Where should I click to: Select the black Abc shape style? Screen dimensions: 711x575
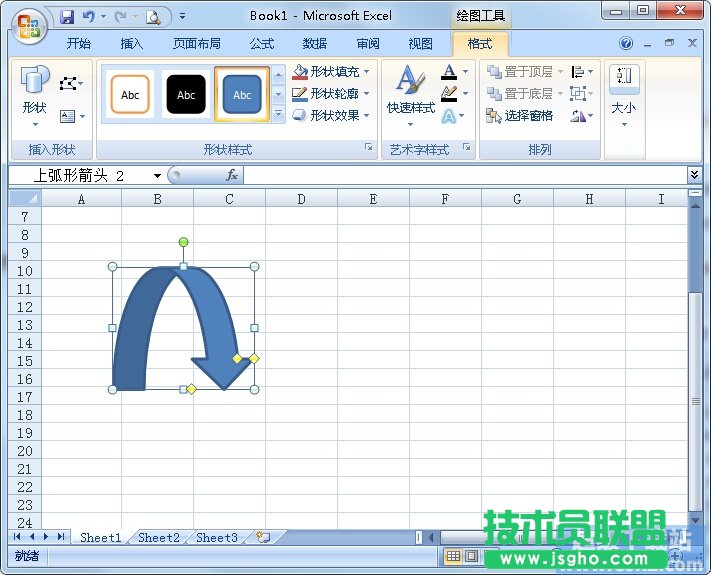(x=186, y=95)
